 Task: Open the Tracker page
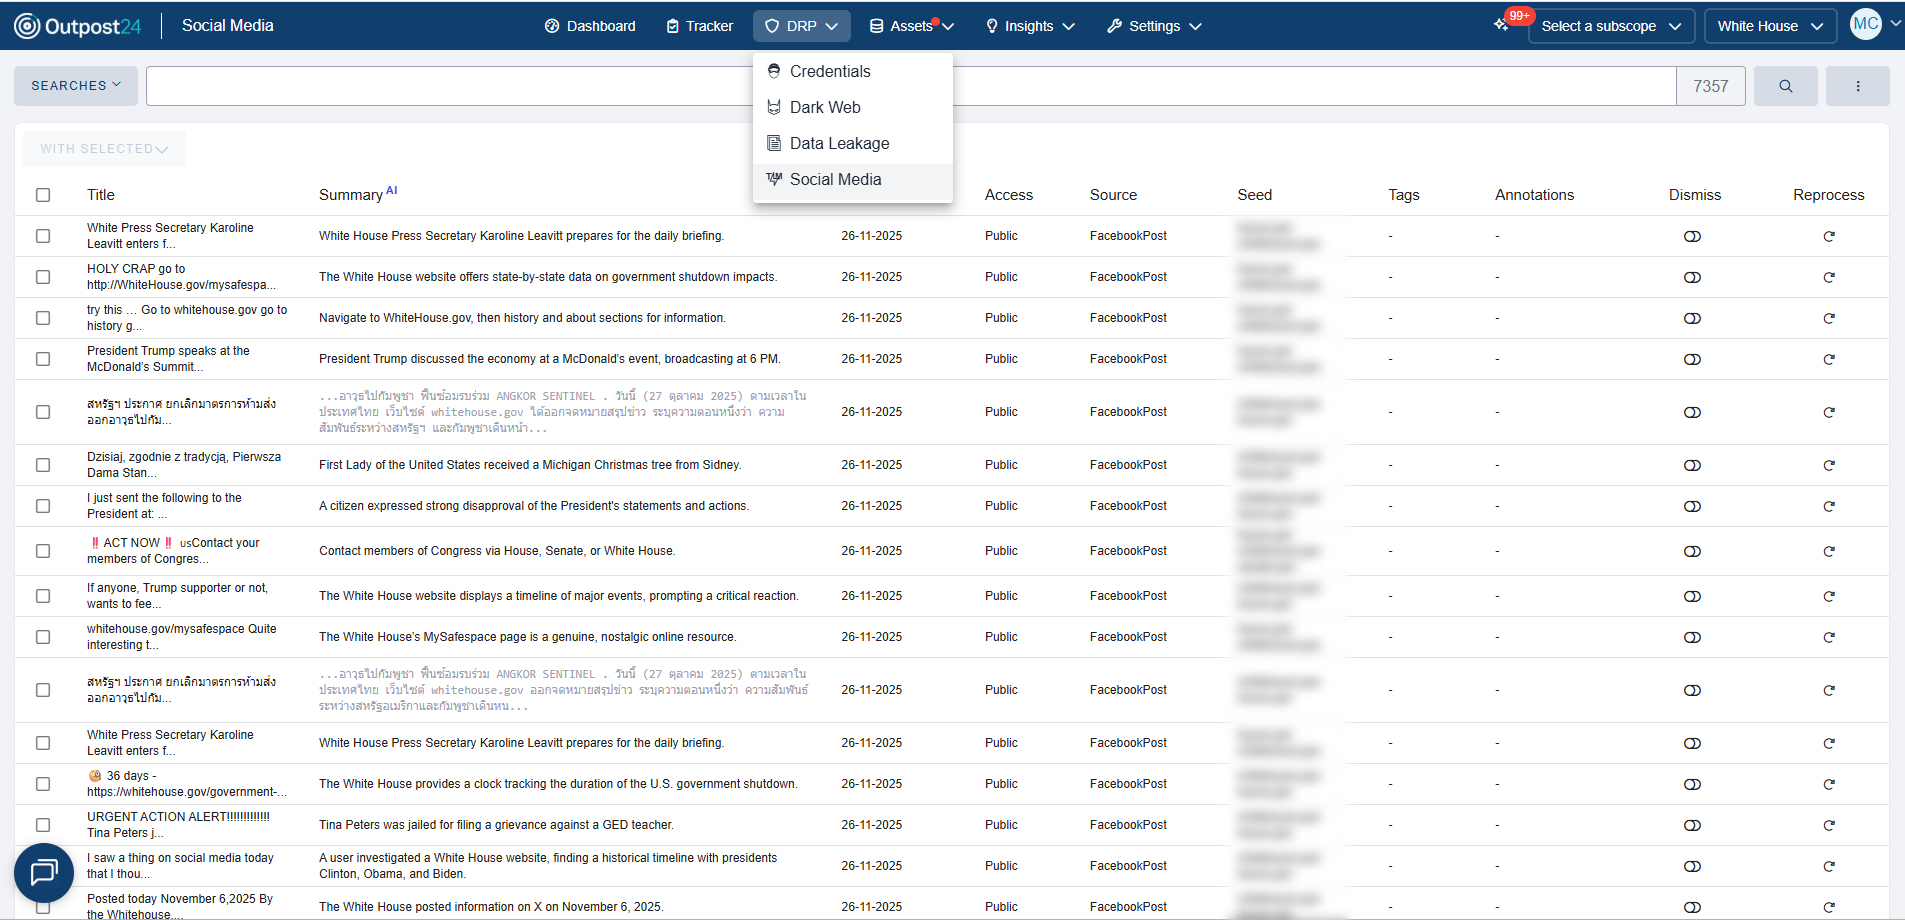tap(699, 26)
